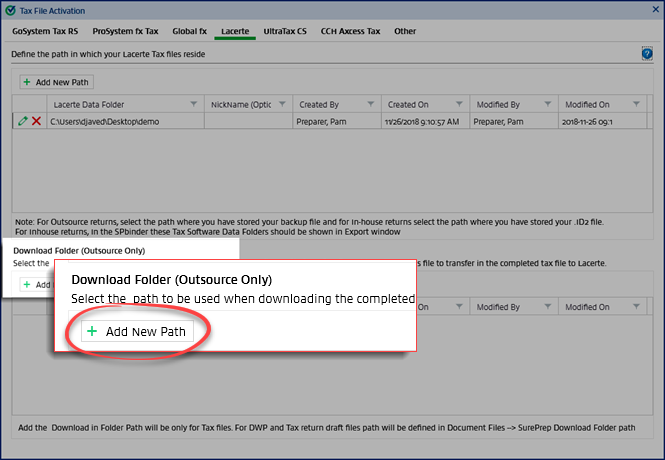The image size is (665, 460).
Task: Click the top Add New Path button
Action: [x=57, y=81]
